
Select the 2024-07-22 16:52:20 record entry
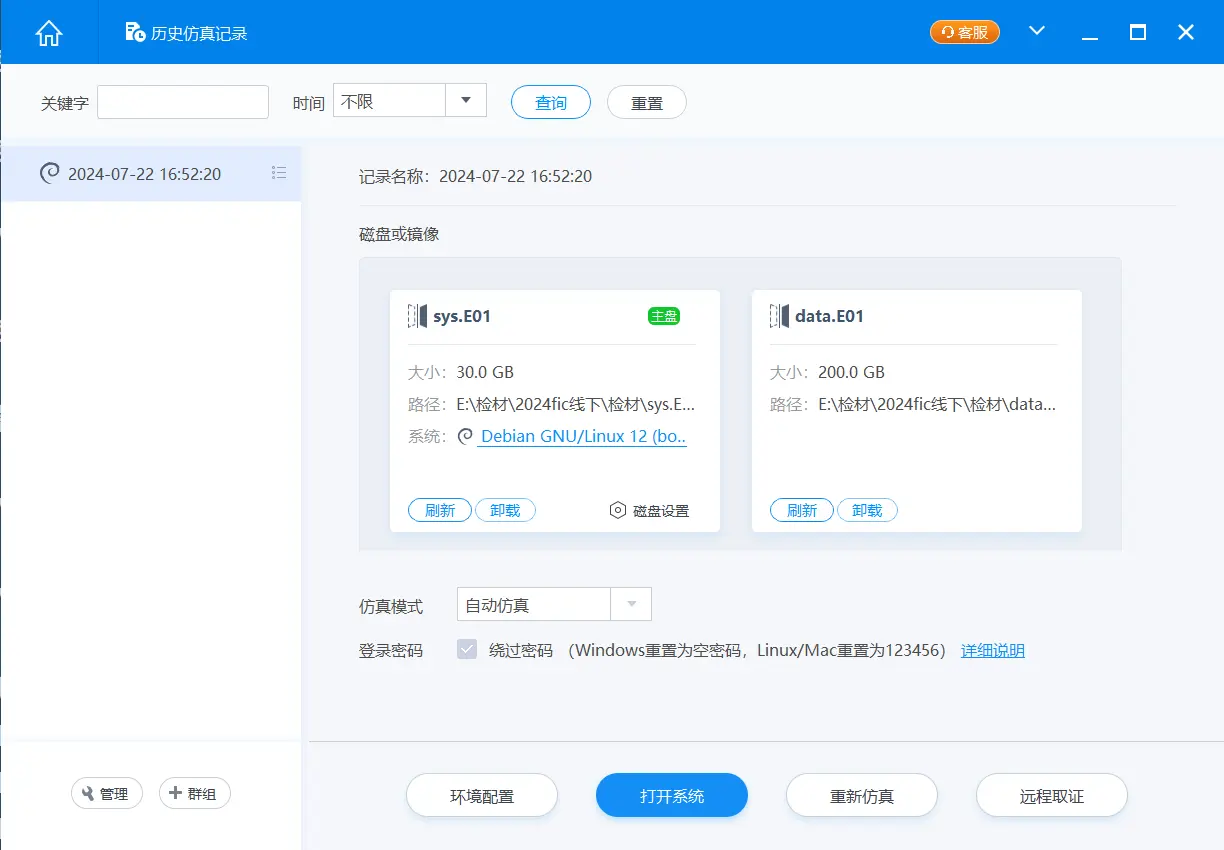click(x=145, y=174)
